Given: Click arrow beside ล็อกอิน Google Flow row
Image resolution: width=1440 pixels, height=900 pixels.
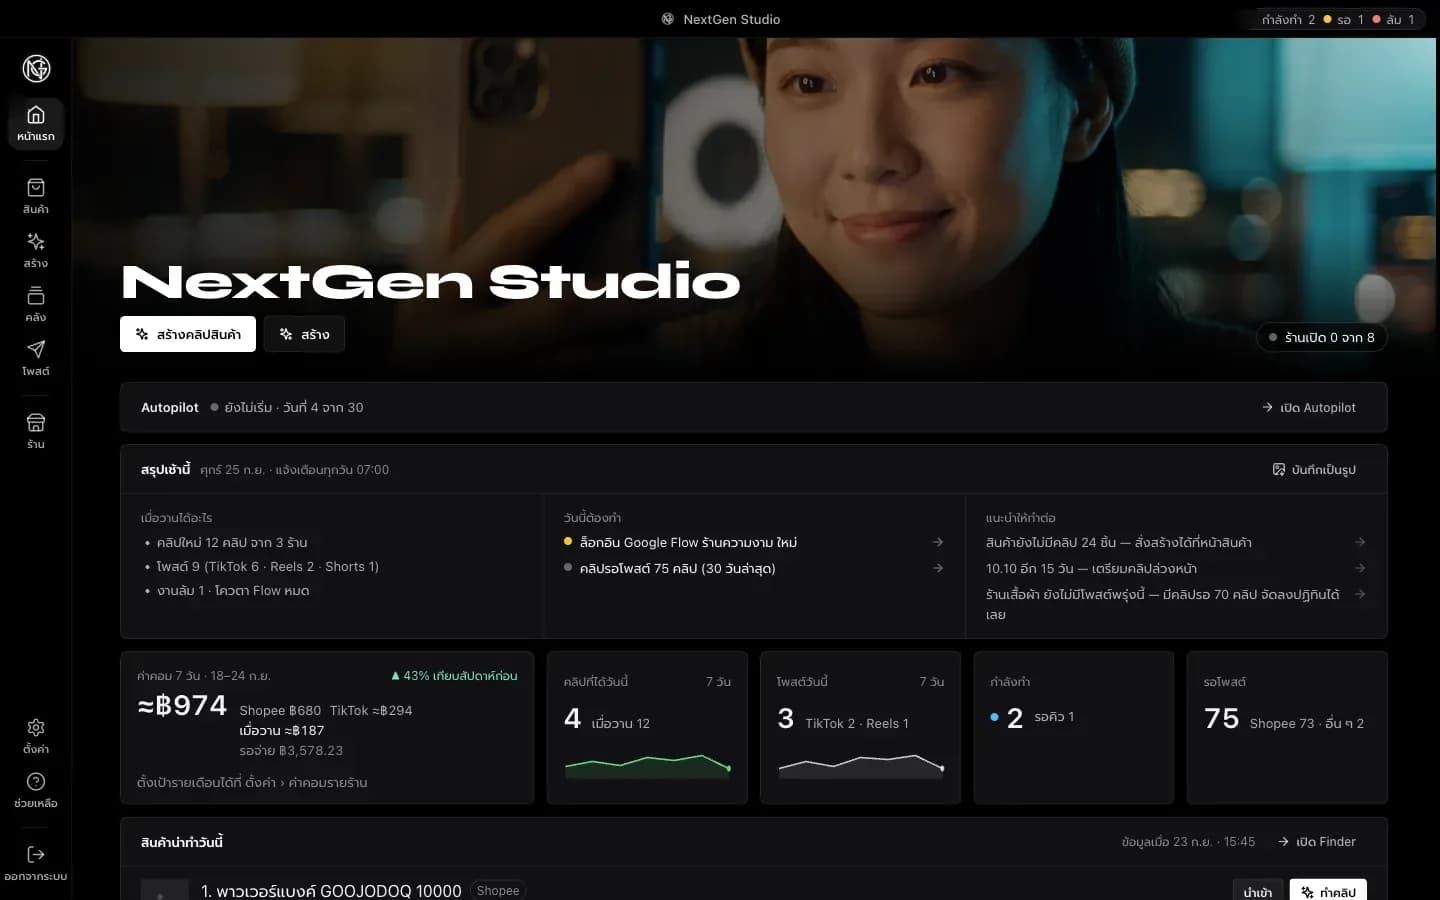Looking at the screenshot, I should coord(938,542).
